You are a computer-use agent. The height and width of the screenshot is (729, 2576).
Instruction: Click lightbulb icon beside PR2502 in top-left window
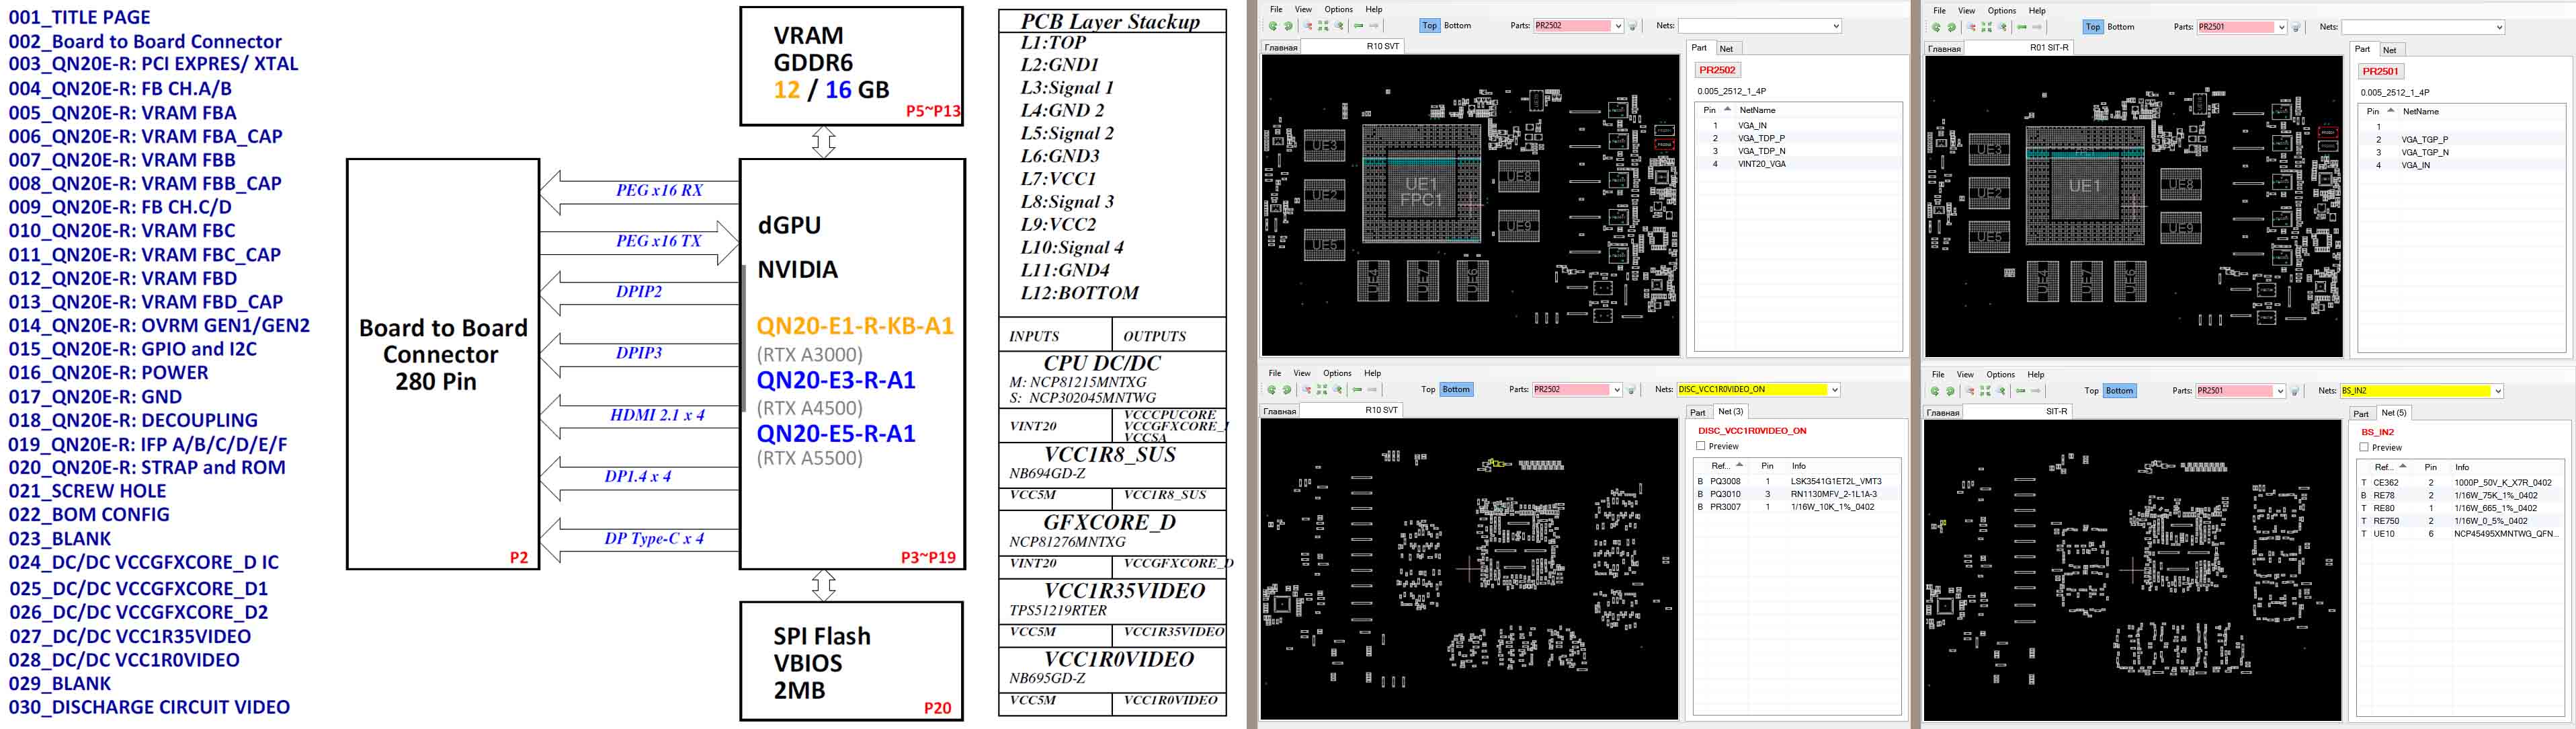coord(1632,26)
